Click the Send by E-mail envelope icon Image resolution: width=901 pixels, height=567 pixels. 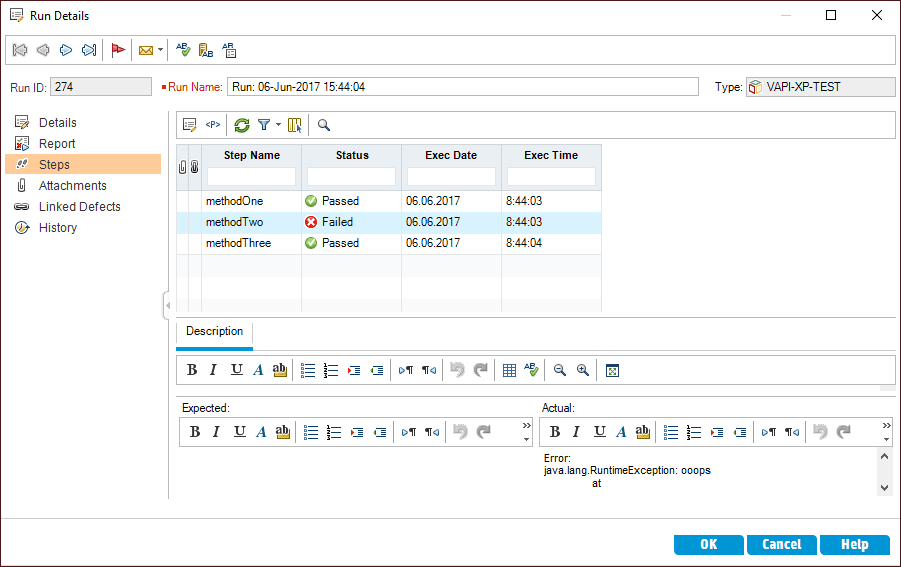click(146, 49)
